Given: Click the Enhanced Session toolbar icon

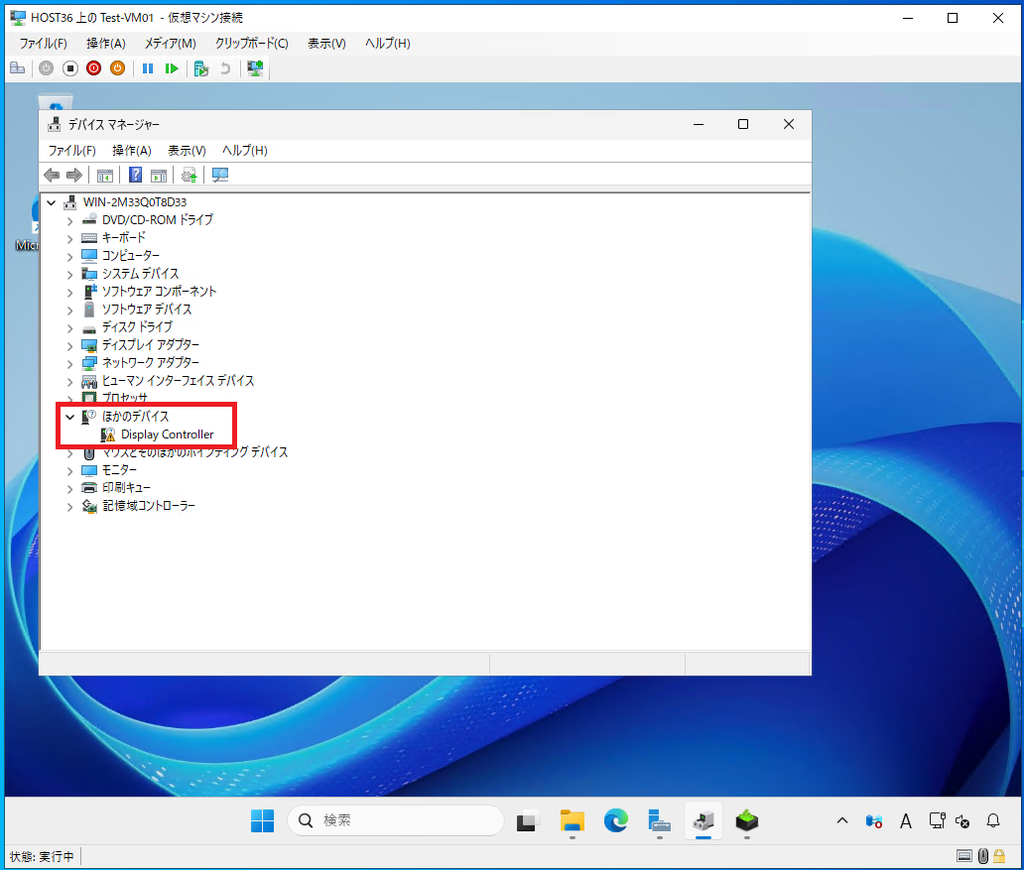Looking at the screenshot, I should [x=255, y=68].
